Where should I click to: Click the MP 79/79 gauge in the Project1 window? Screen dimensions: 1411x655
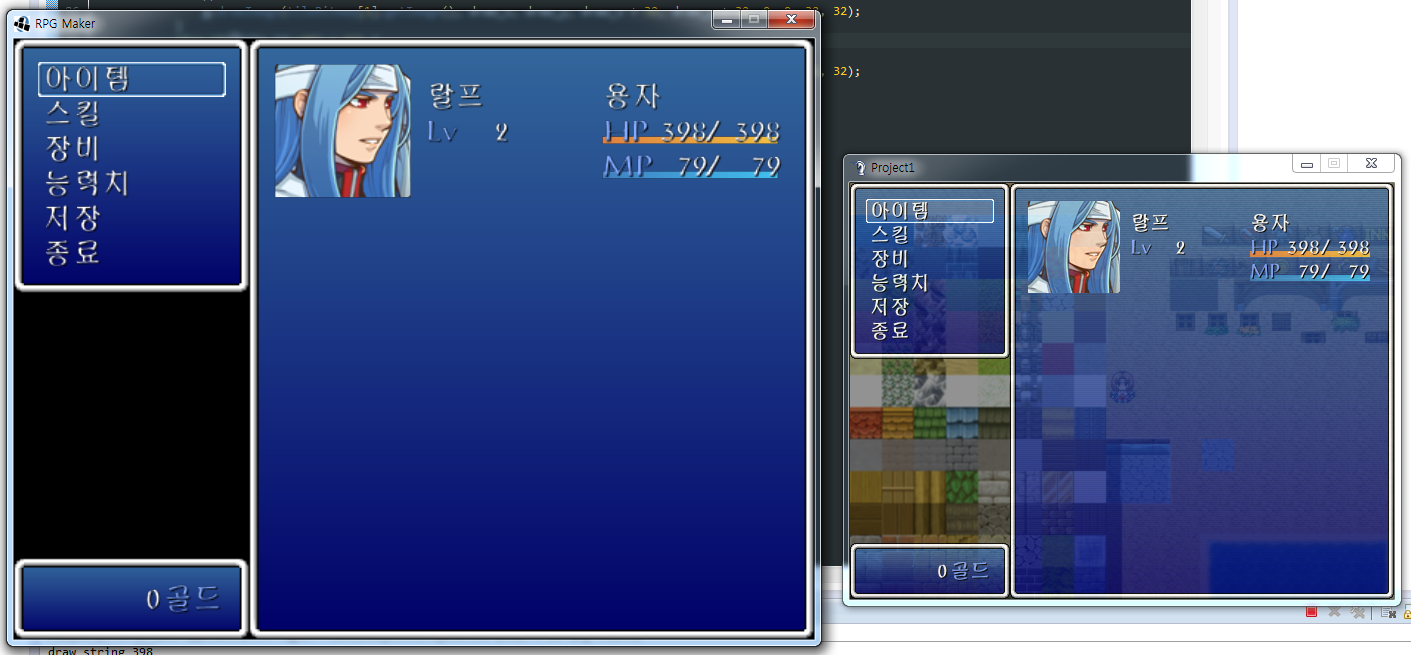coord(1310,272)
